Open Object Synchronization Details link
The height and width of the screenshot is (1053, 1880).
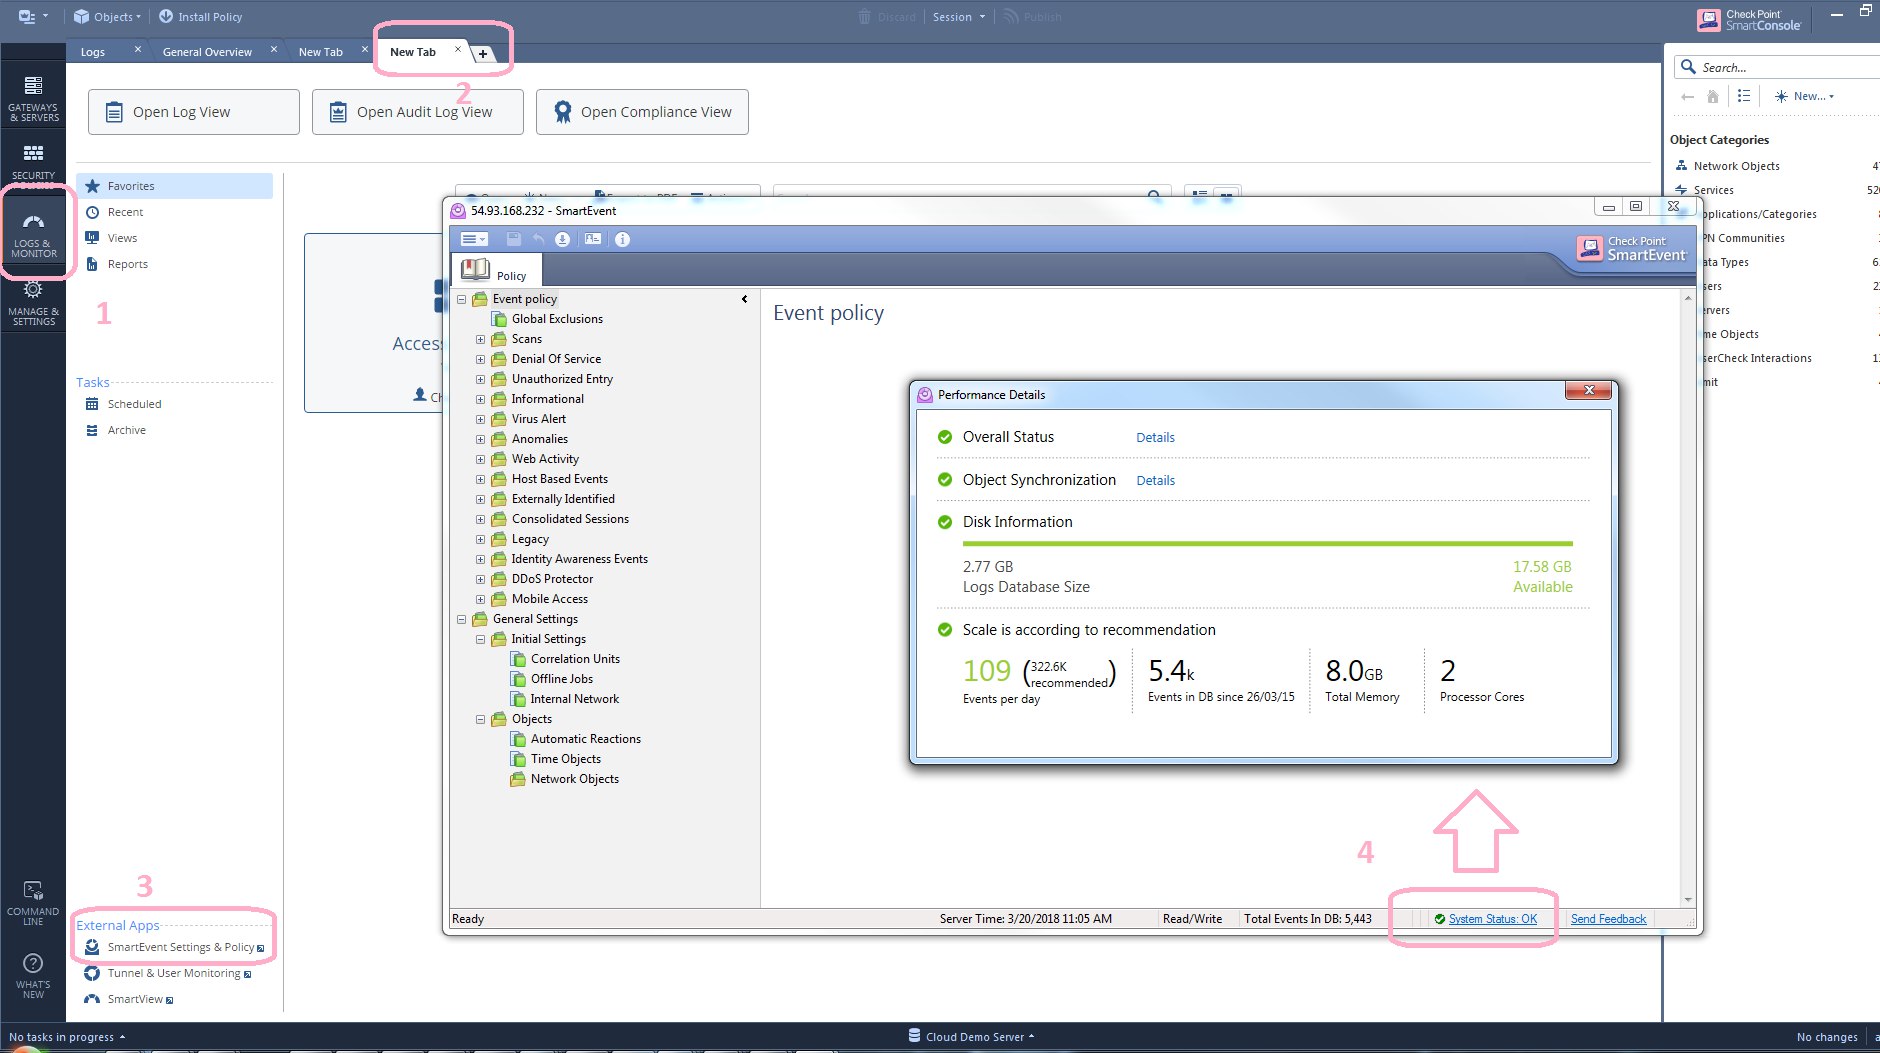[x=1155, y=481]
